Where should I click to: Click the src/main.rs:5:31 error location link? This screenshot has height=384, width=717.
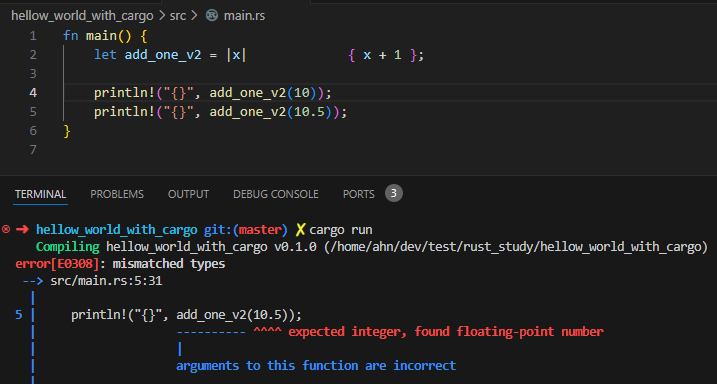(x=106, y=281)
